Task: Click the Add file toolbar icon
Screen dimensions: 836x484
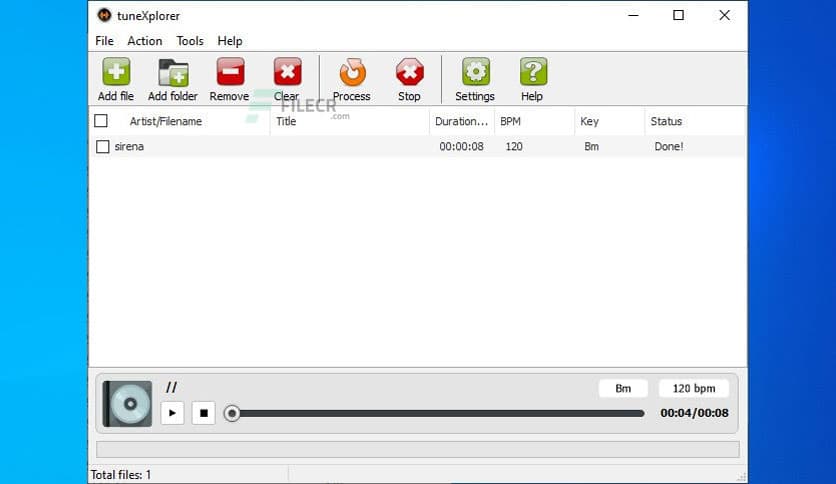Action: pyautogui.click(x=116, y=72)
